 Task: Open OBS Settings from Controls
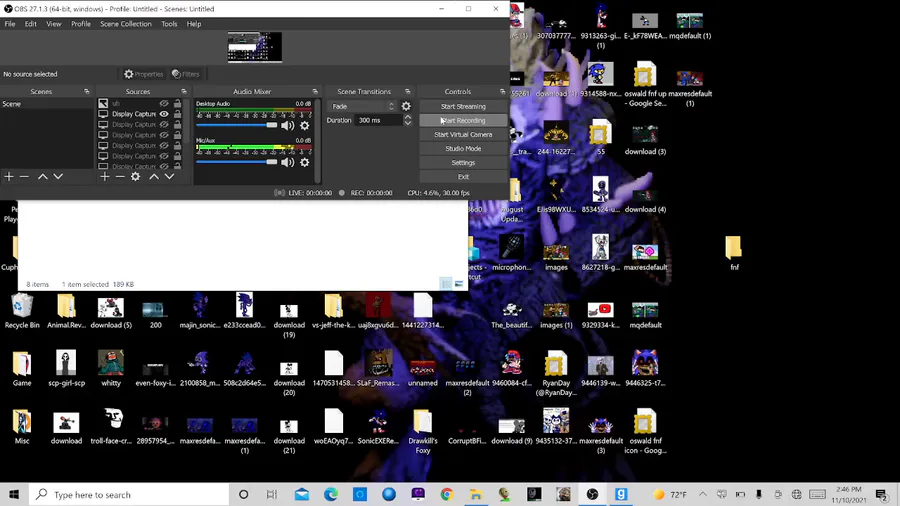tap(463, 162)
